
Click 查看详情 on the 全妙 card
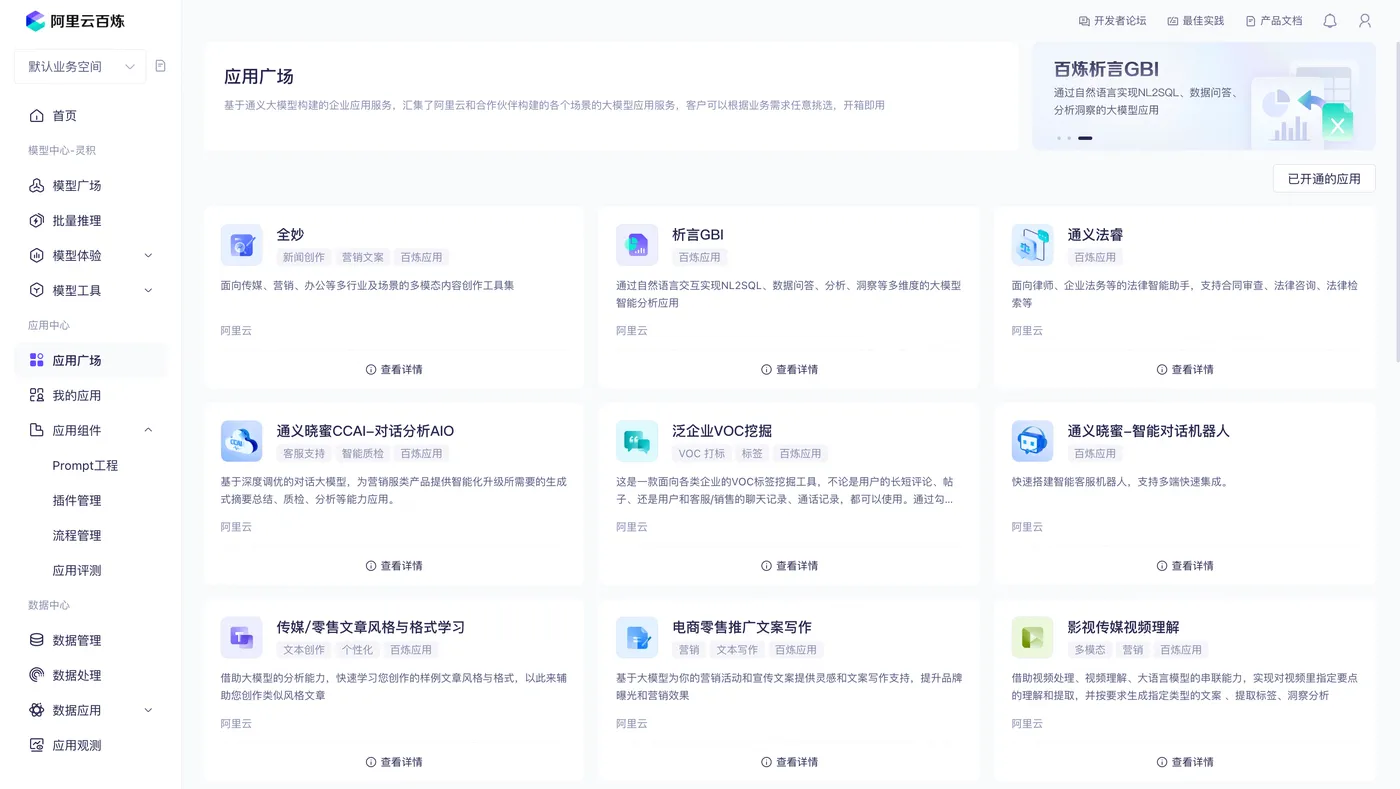(x=394, y=370)
